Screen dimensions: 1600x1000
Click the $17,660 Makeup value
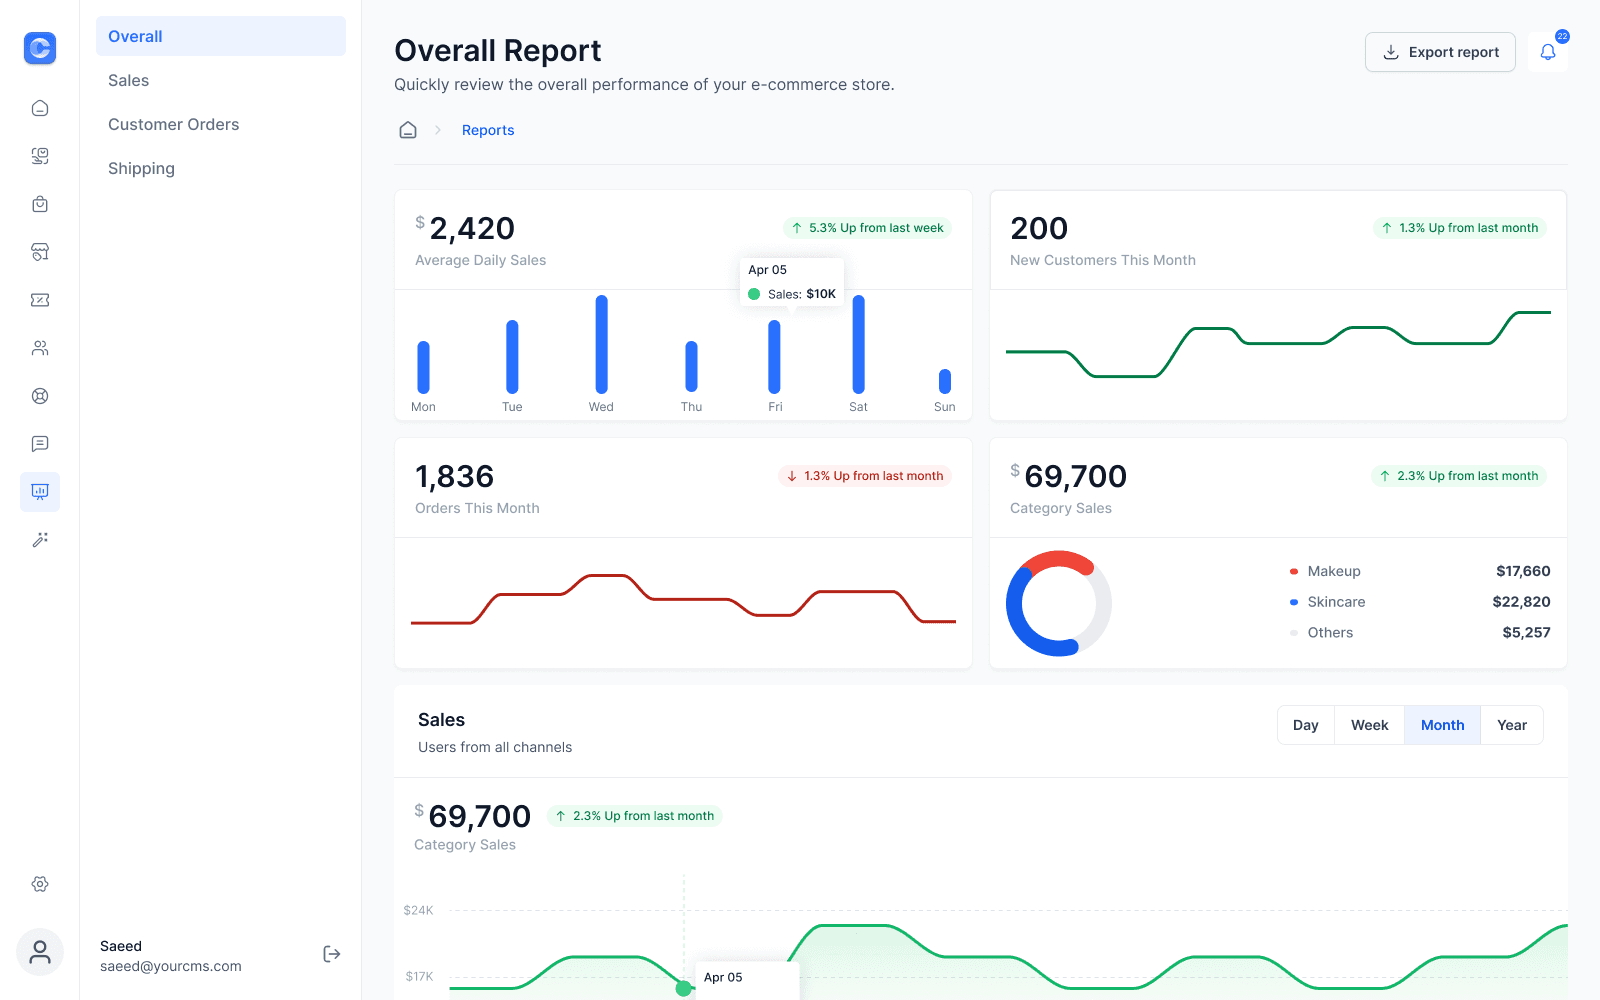click(1523, 571)
